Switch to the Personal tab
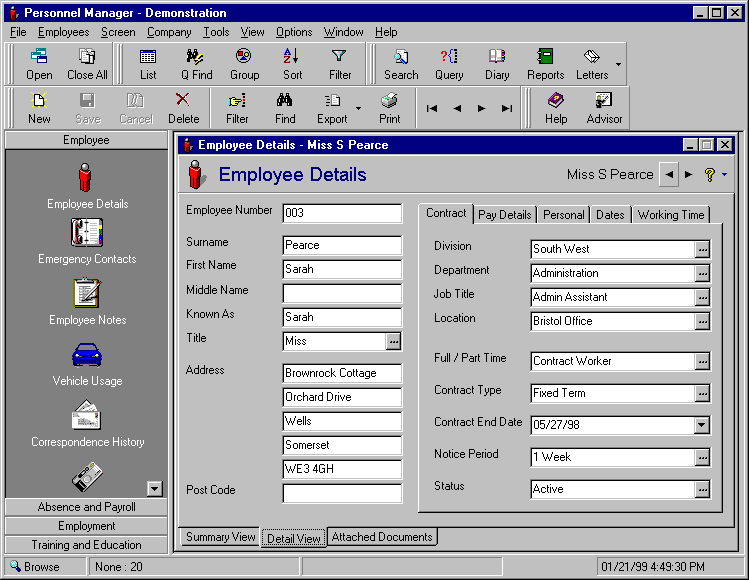749x580 pixels. coord(564,215)
